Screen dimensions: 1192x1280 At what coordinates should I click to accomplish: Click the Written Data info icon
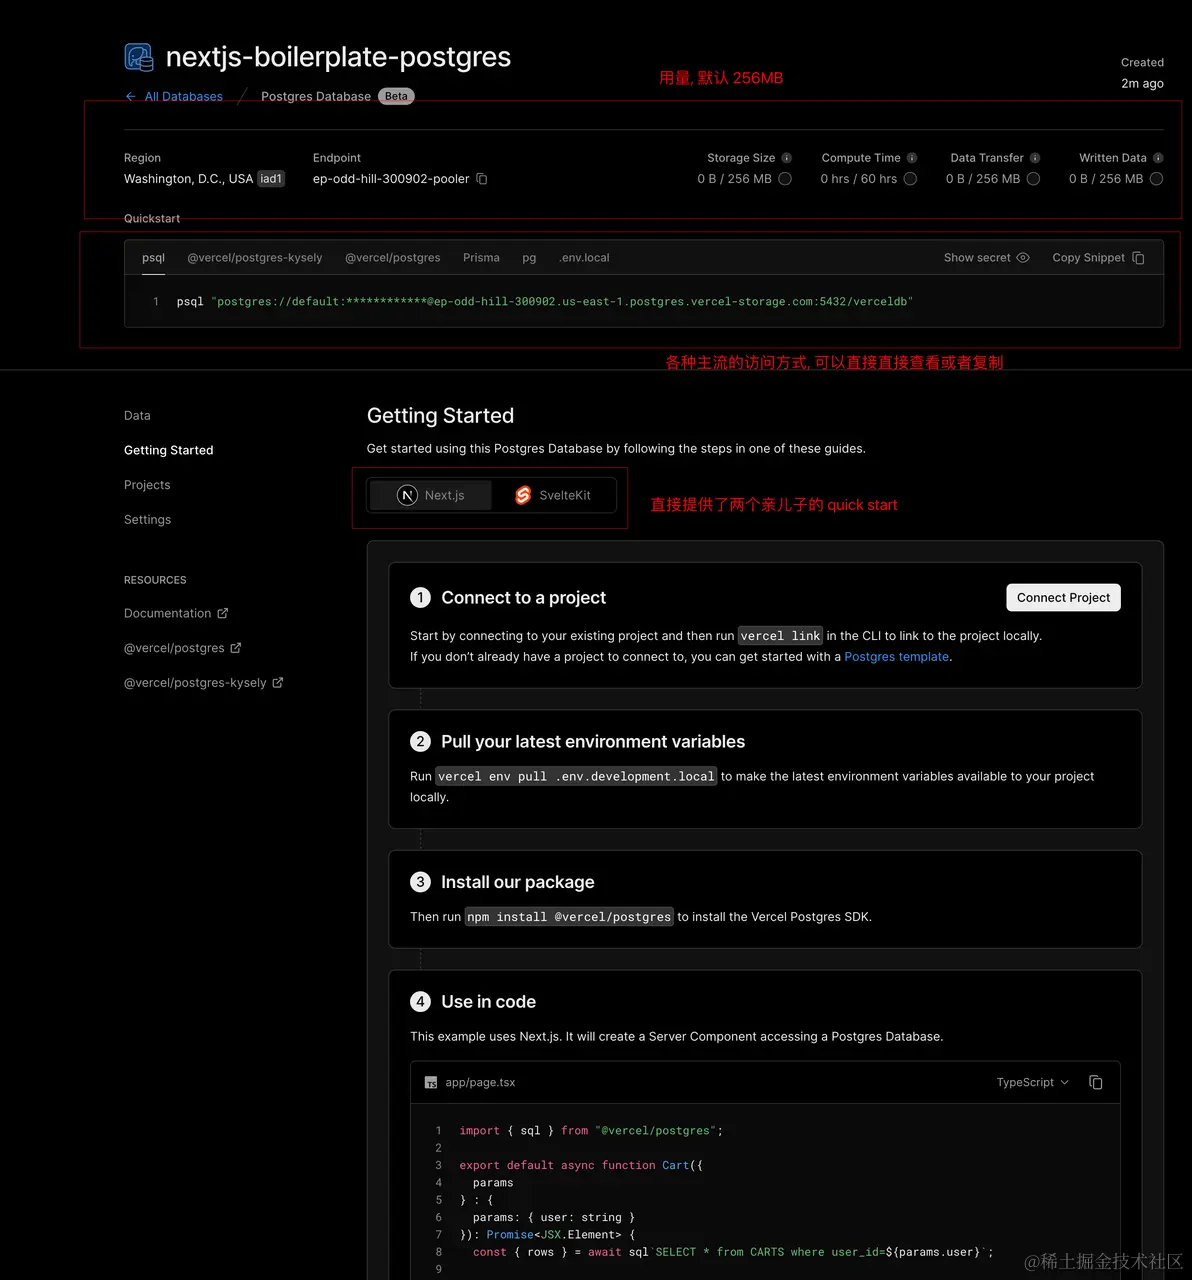pyautogui.click(x=1158, y=158)
